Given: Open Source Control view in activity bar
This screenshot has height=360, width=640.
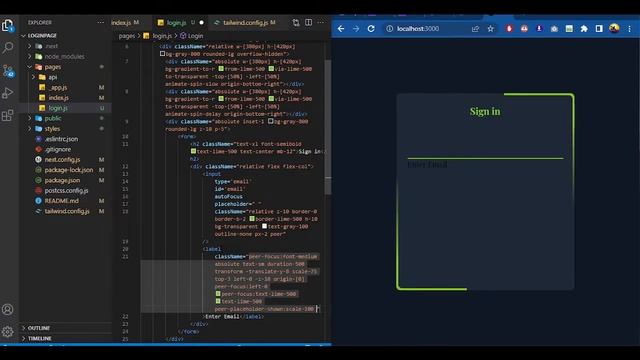Looking at the screenshot, I should tap(8, 71).
